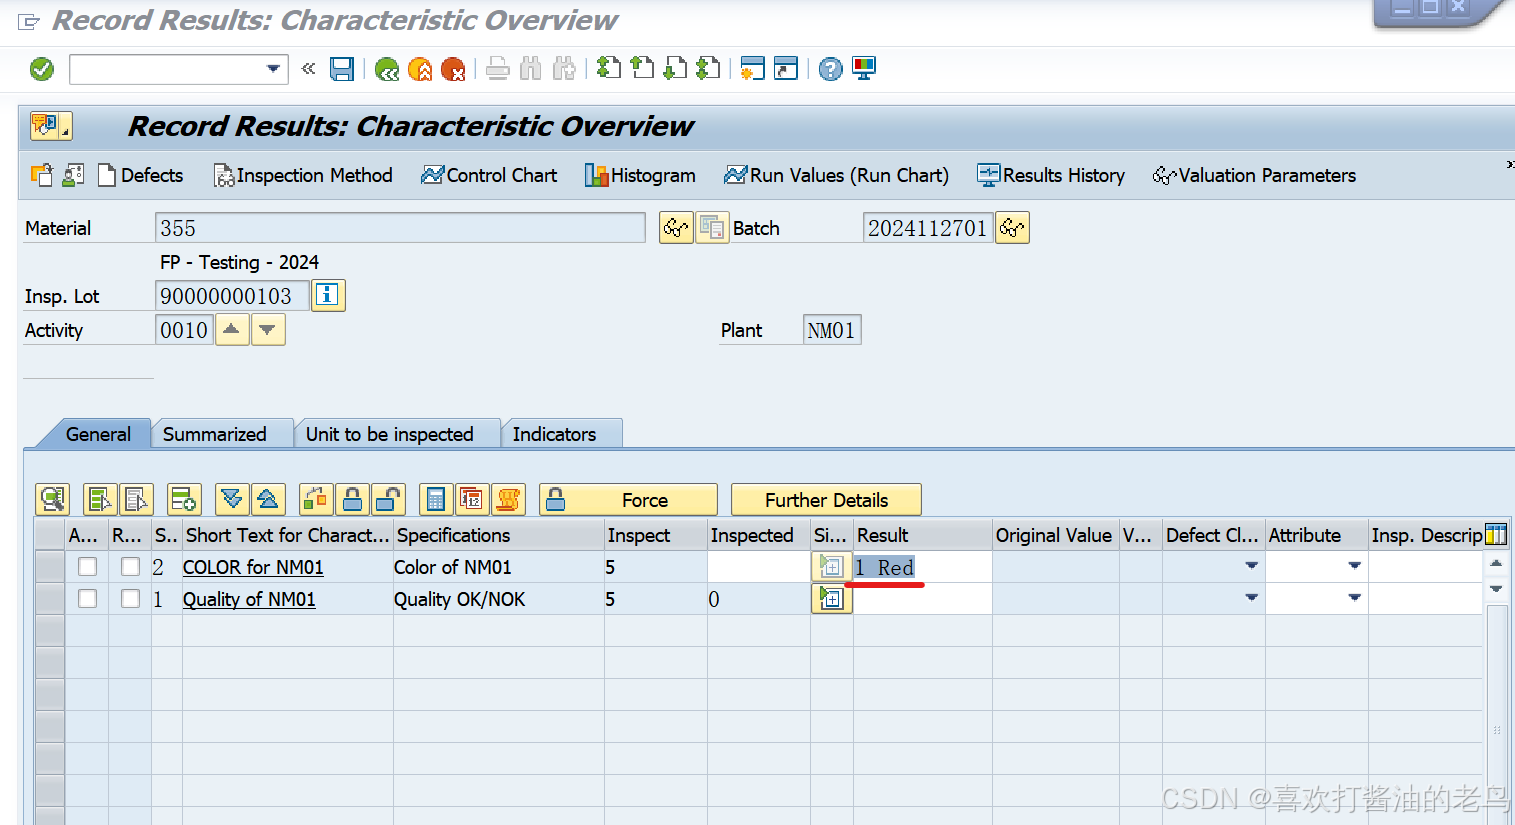The width and height of the screenshot is (1515, 825).
Task: Click the Insp. Lot information icon
Action: (328, 296)
